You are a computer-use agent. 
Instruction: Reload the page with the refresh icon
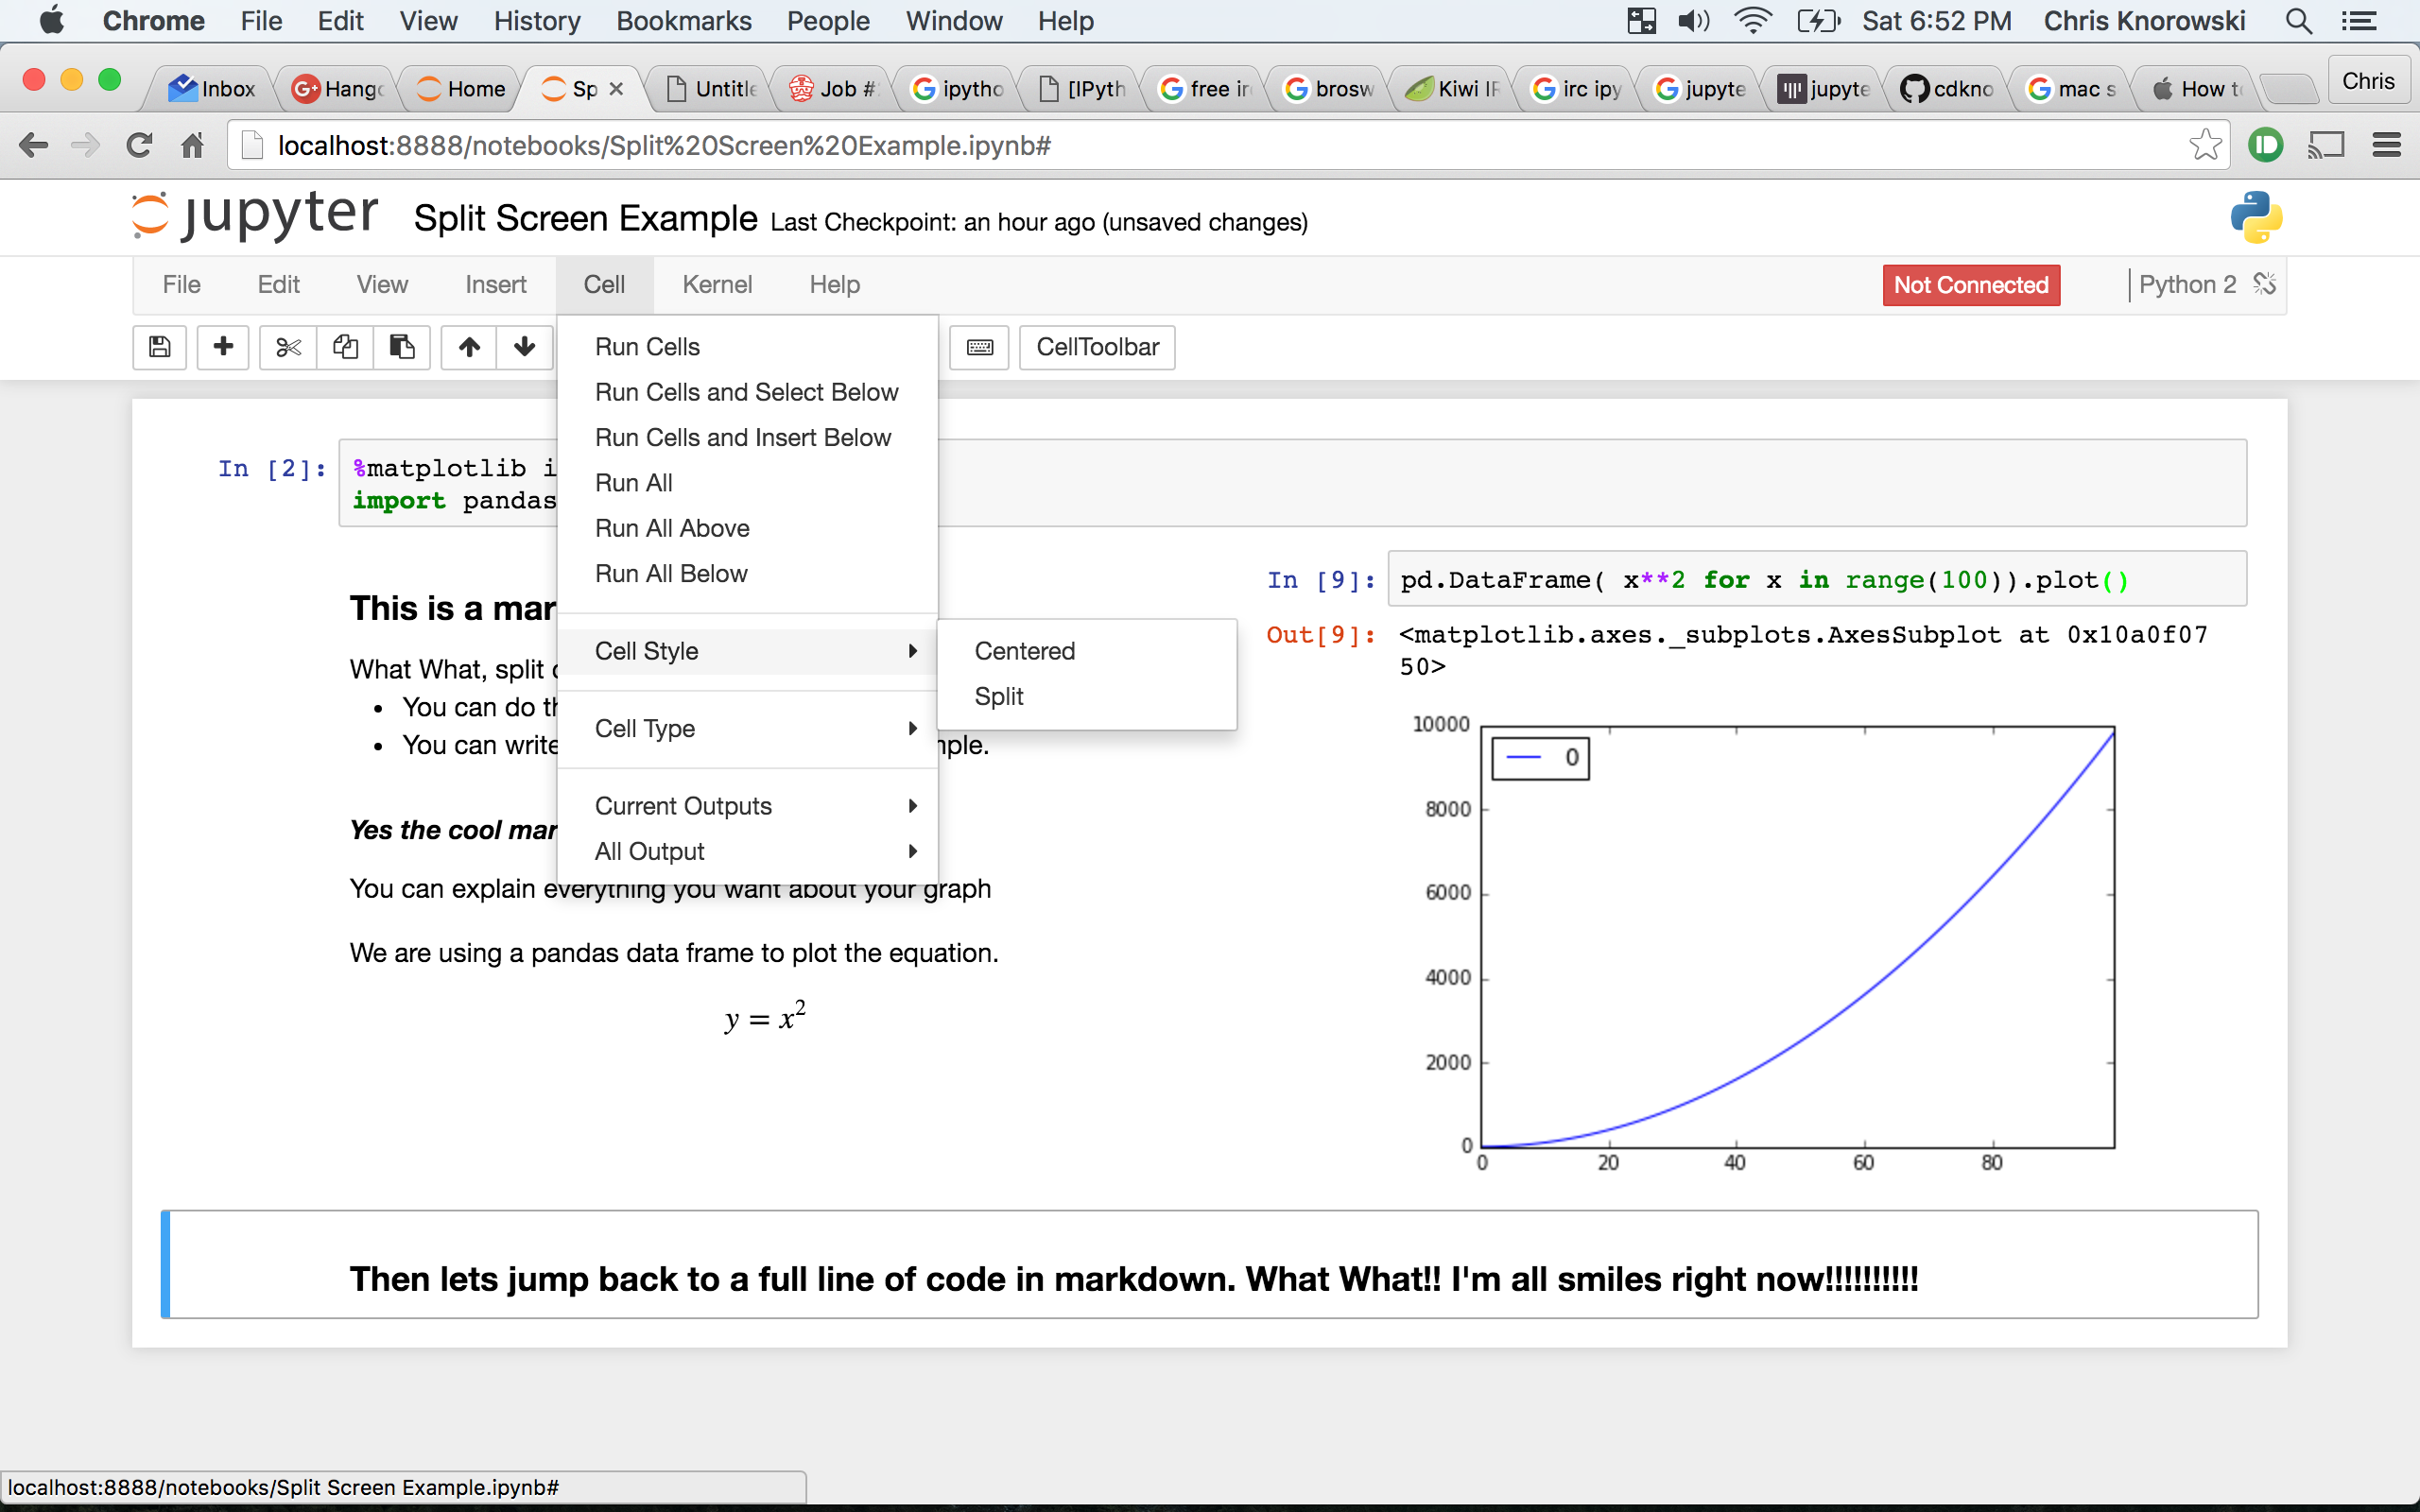click(139, 145)
